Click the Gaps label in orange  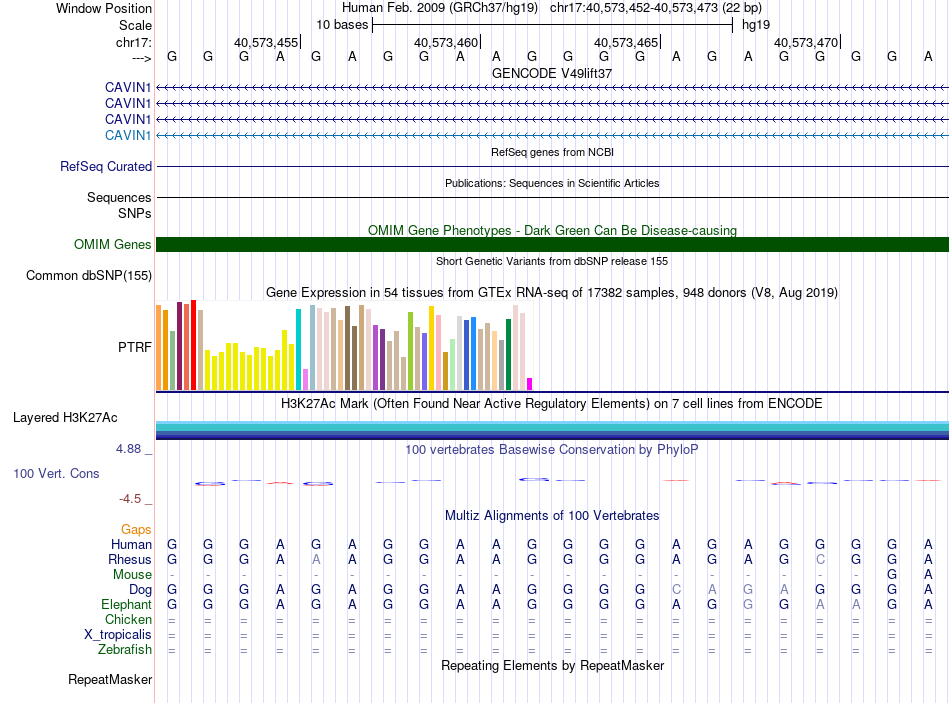136,529
